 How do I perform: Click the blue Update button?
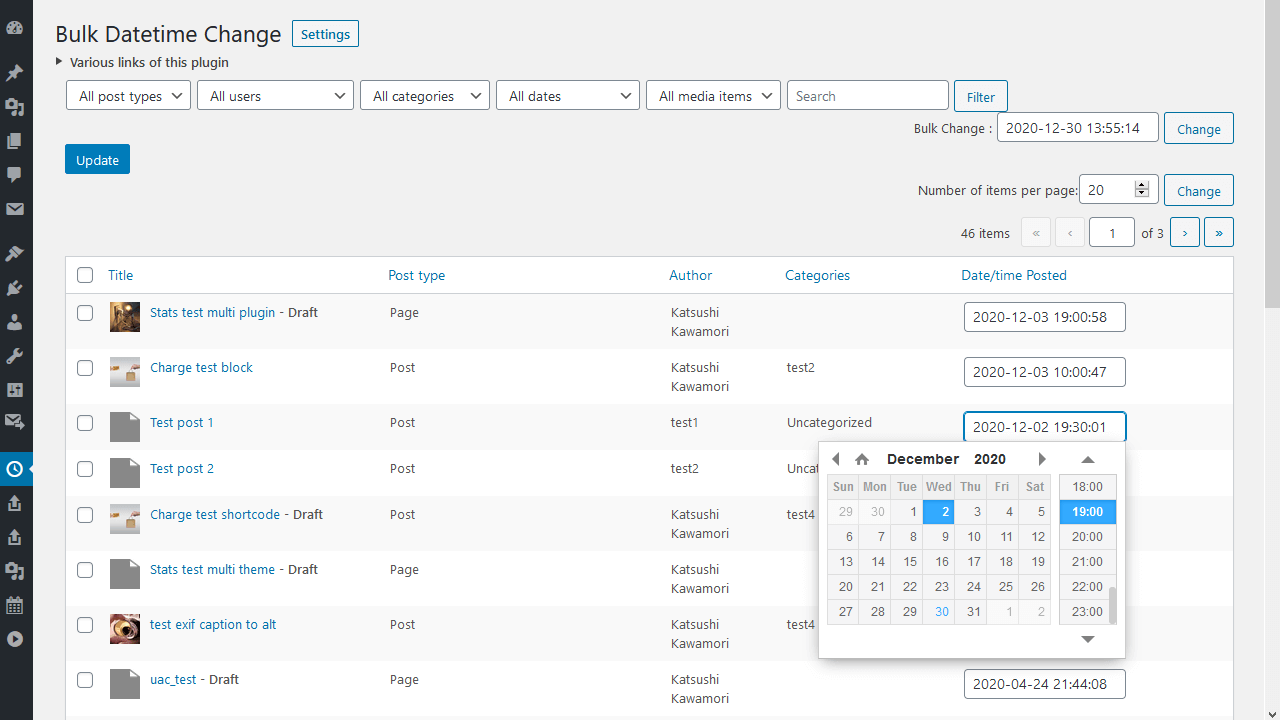97,159
